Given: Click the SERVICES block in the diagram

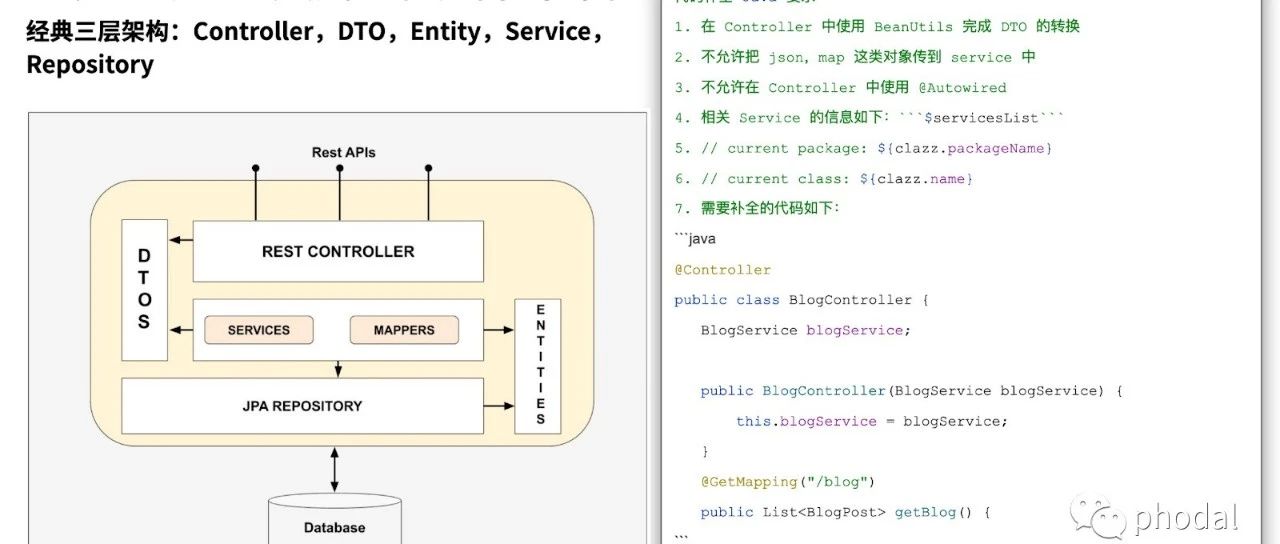Looking at the screenshot, I should [259, 330].
